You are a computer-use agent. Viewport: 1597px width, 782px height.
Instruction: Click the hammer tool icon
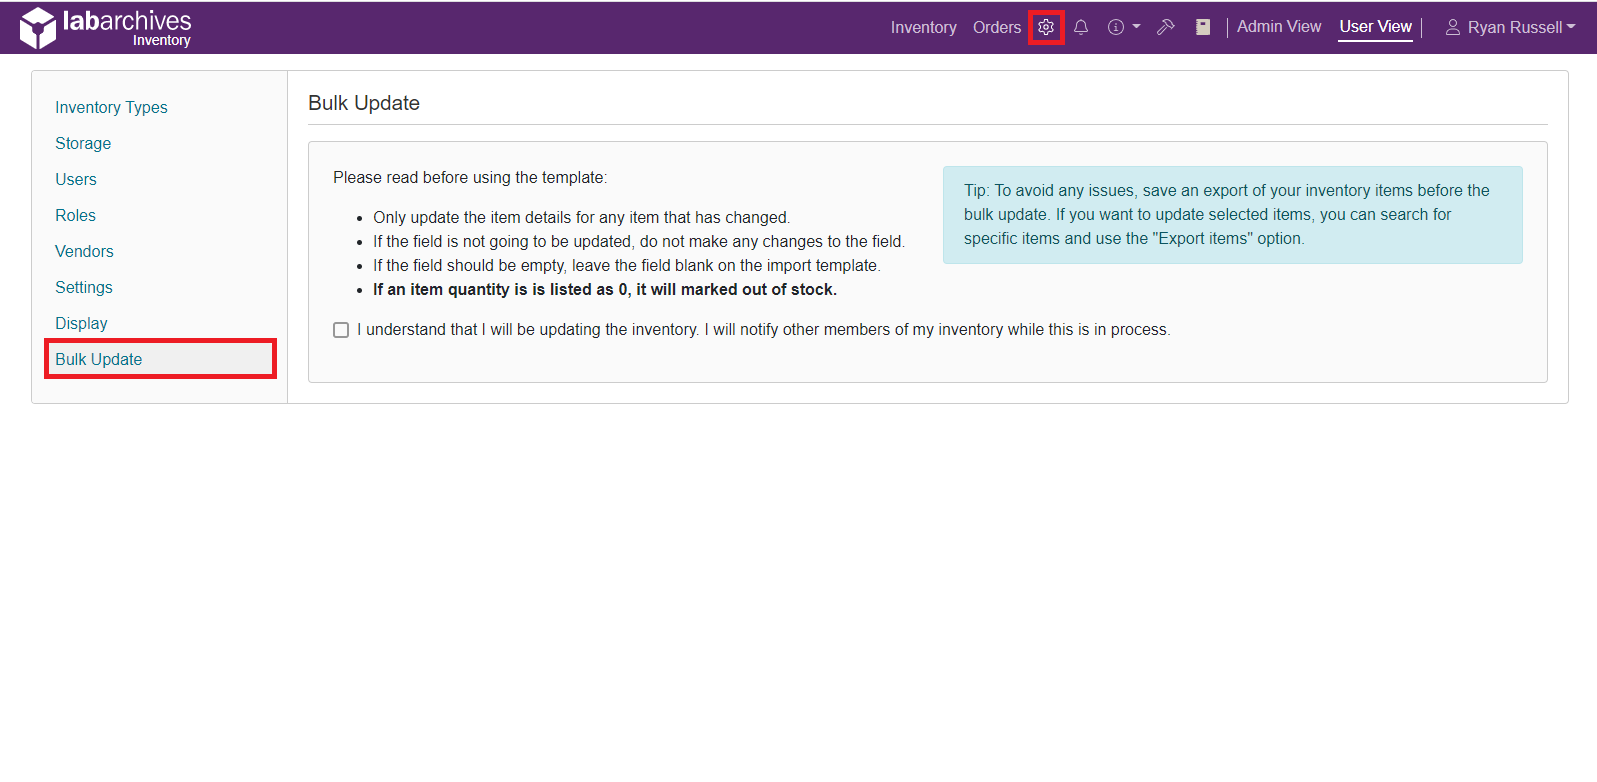pos(1165,27)
